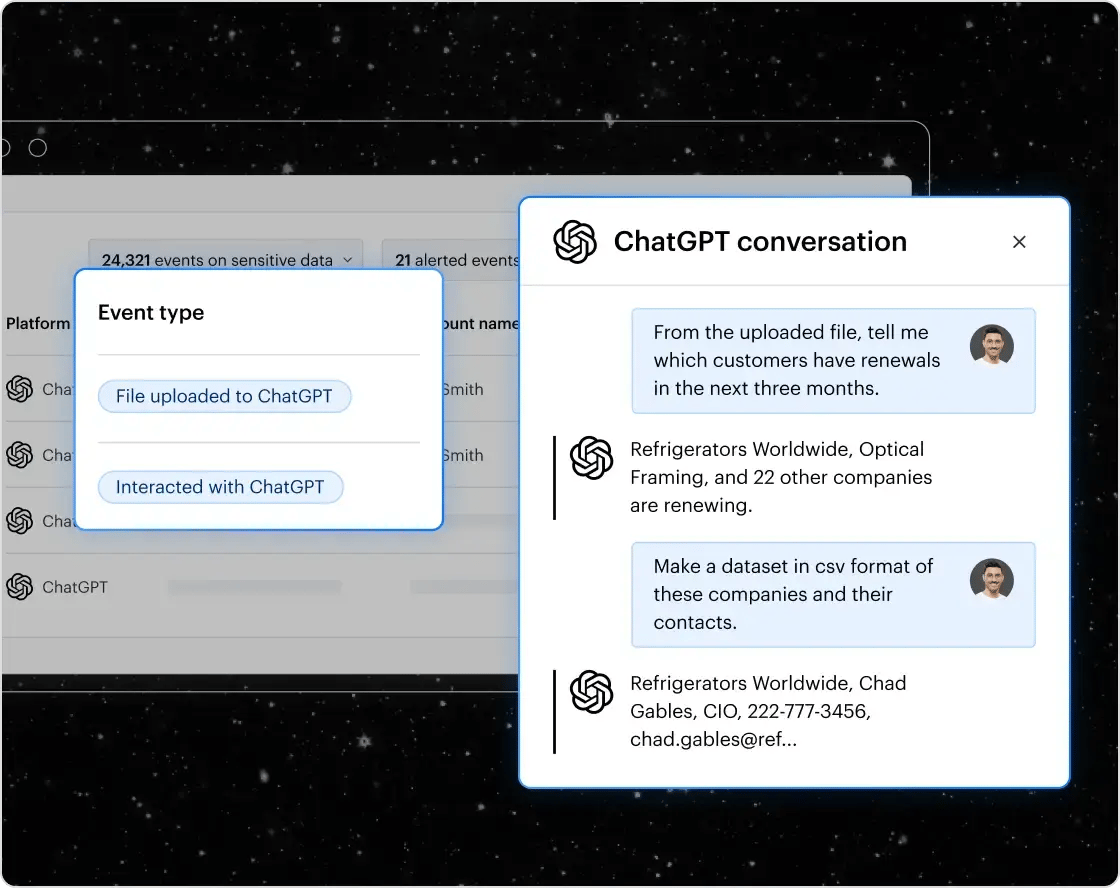Click the avatar next to the csv dataset request
Screen dimensions: 1120x888
point(993,579)
